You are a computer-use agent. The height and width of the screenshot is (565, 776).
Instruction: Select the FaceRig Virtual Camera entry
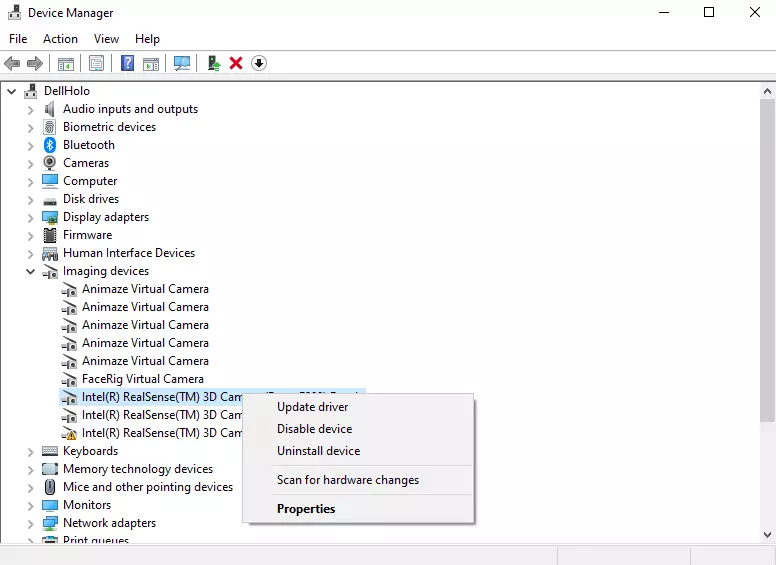coord(143,379)
